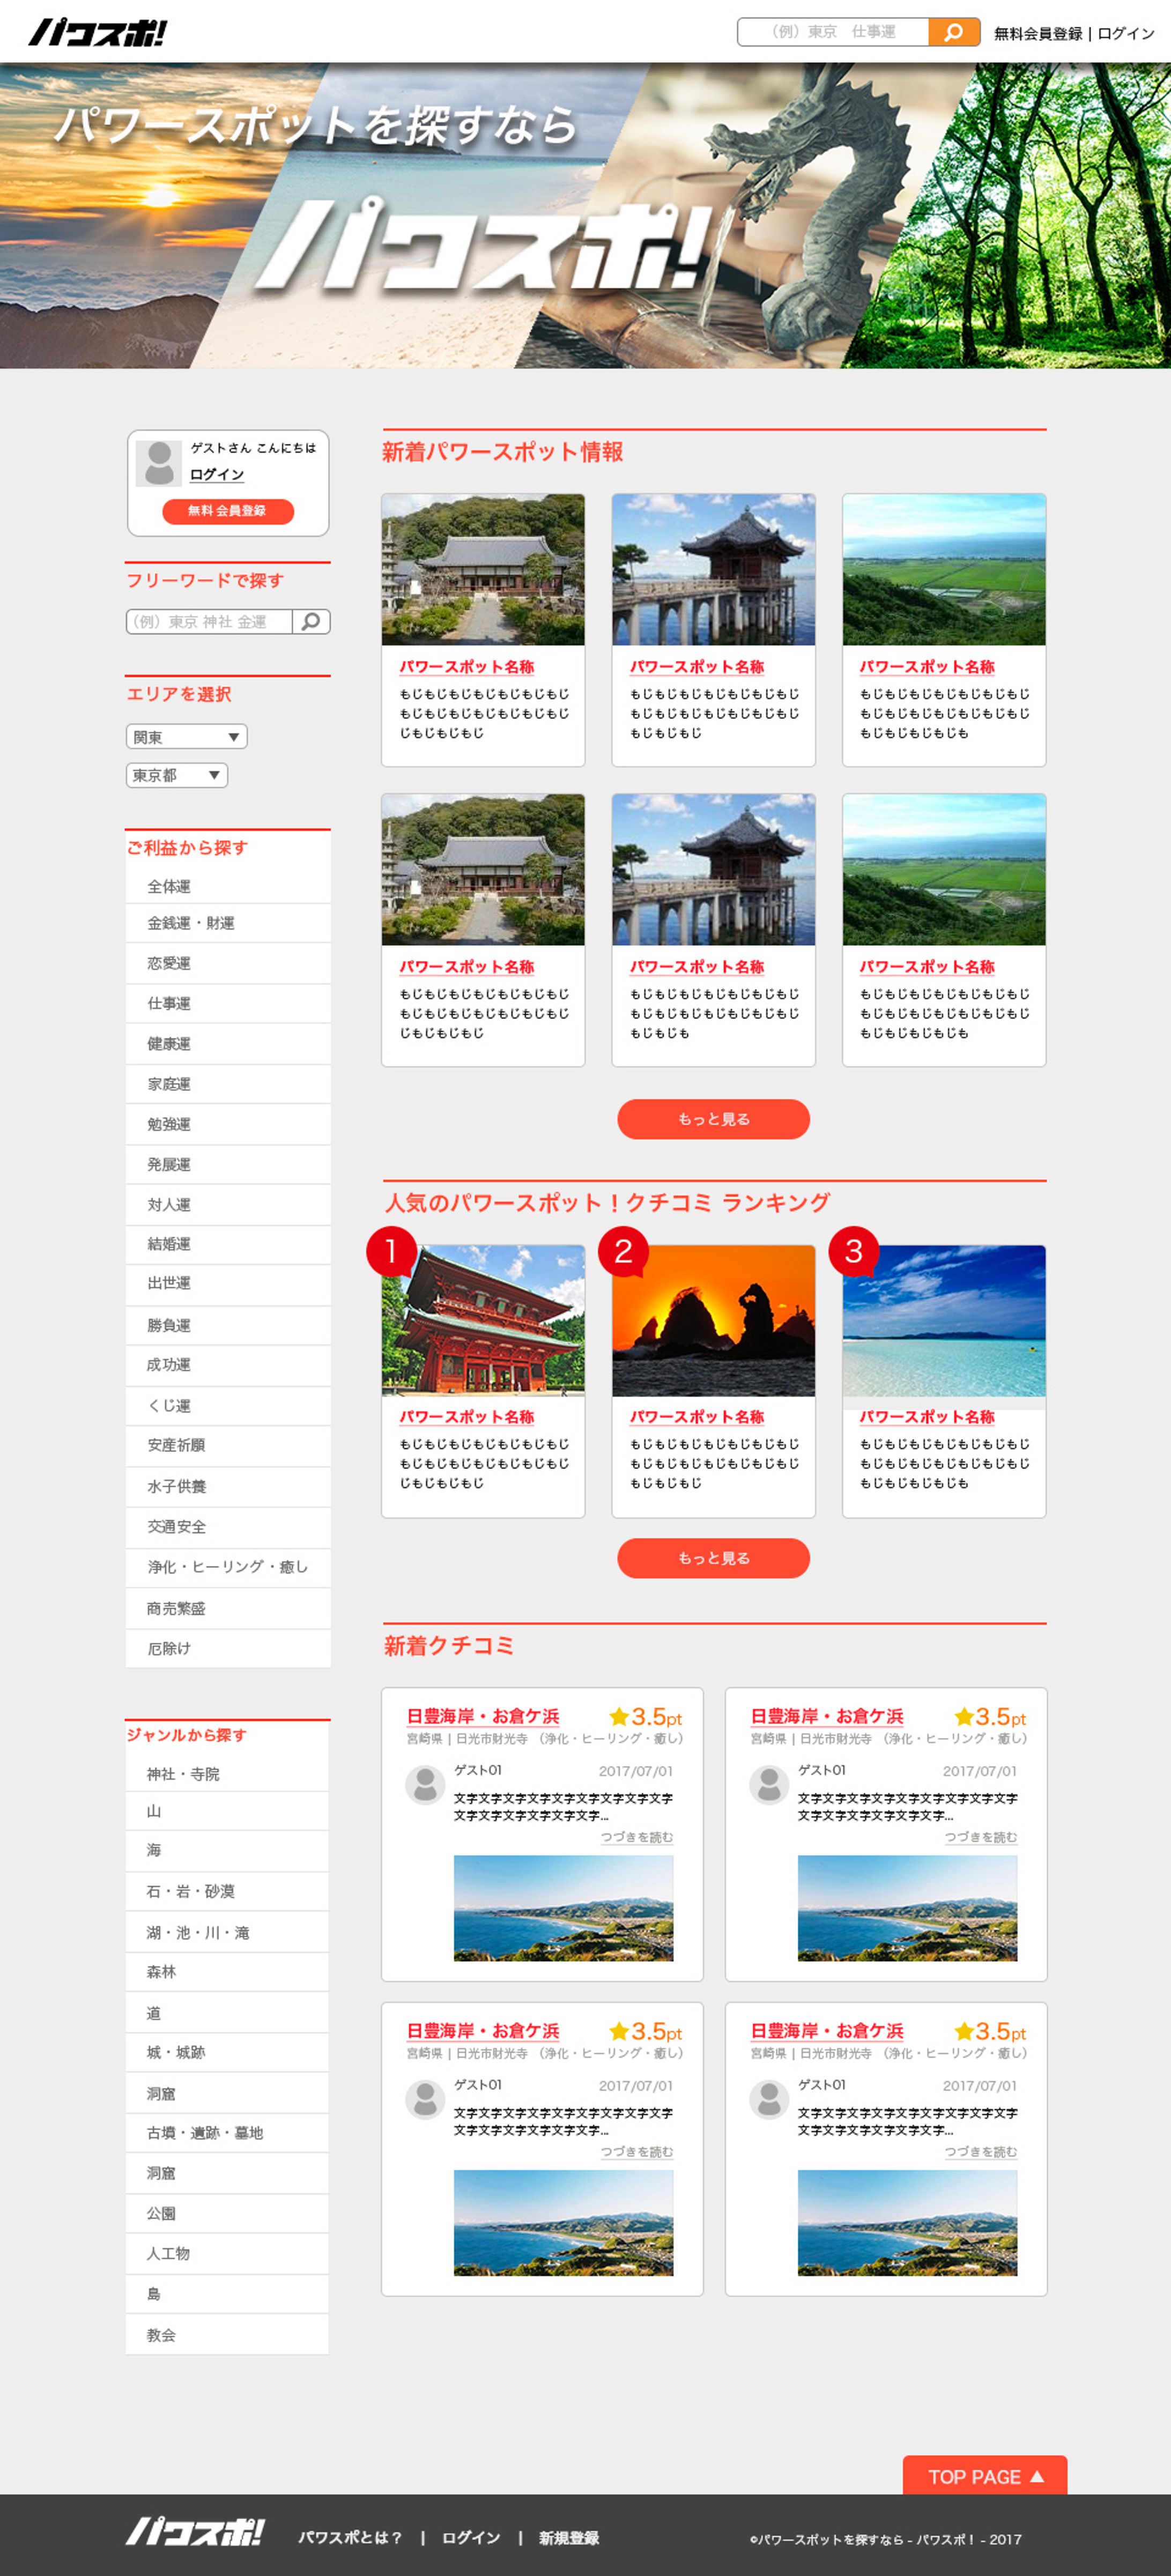Click the red 無料会員登録 button in sidebar
The image size is (1171, 2576).
[228, 511]
